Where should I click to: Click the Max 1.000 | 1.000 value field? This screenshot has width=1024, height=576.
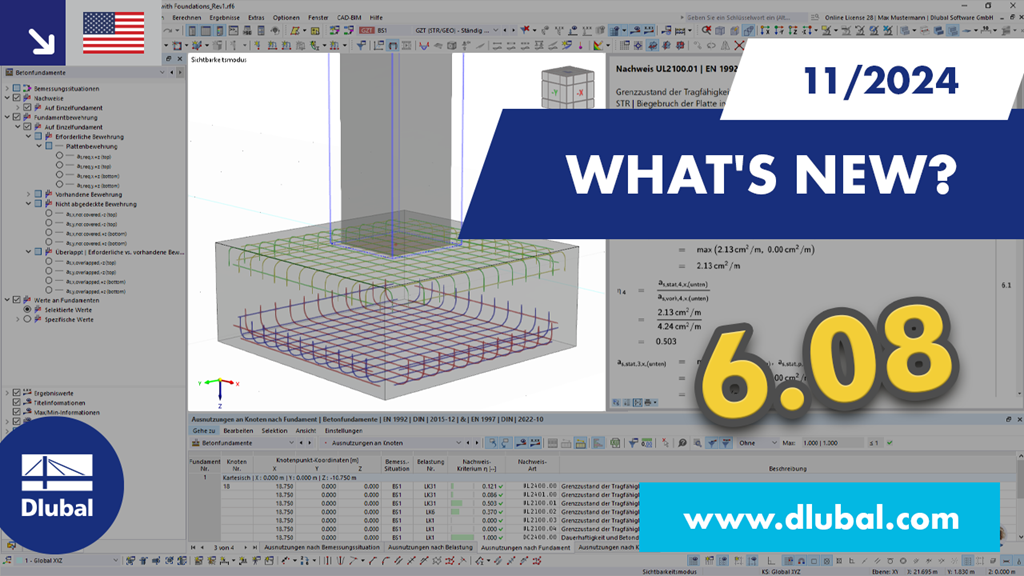tap(832, 443)
